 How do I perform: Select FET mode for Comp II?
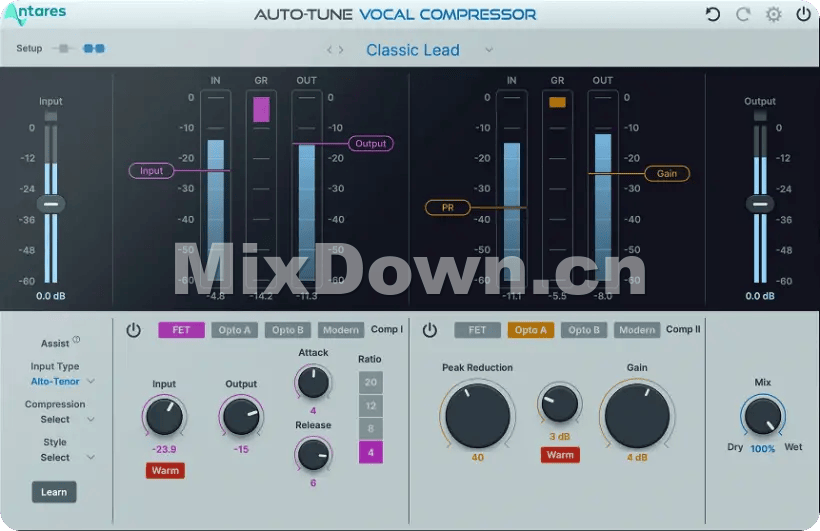(477, 330)
